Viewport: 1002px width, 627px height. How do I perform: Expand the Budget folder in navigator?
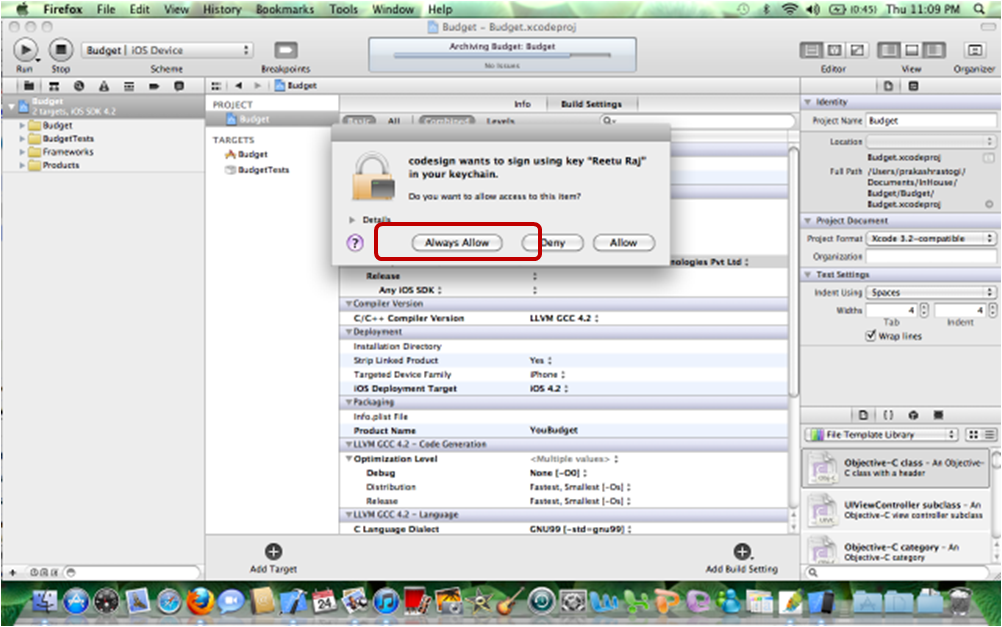point(22,125)
